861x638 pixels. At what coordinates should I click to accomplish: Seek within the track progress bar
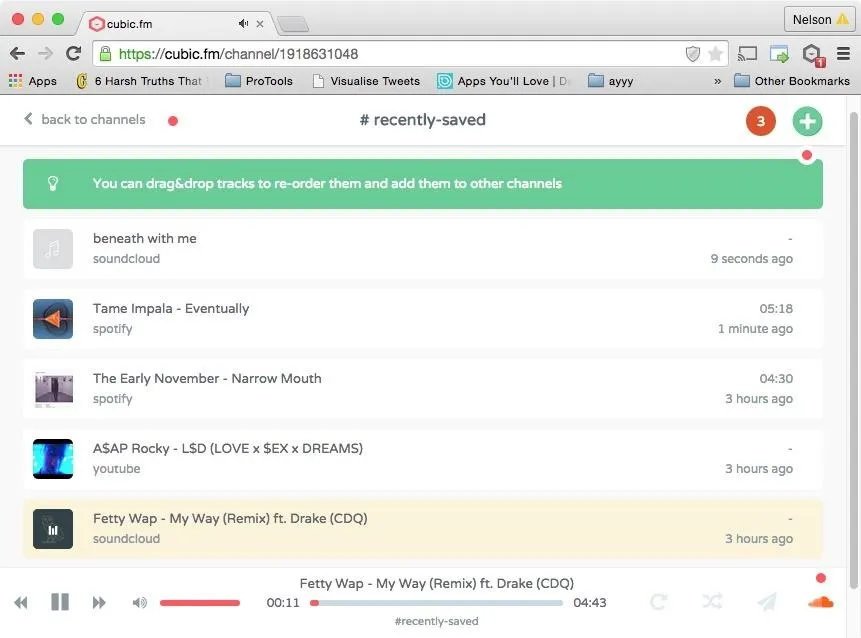(437, 603)
